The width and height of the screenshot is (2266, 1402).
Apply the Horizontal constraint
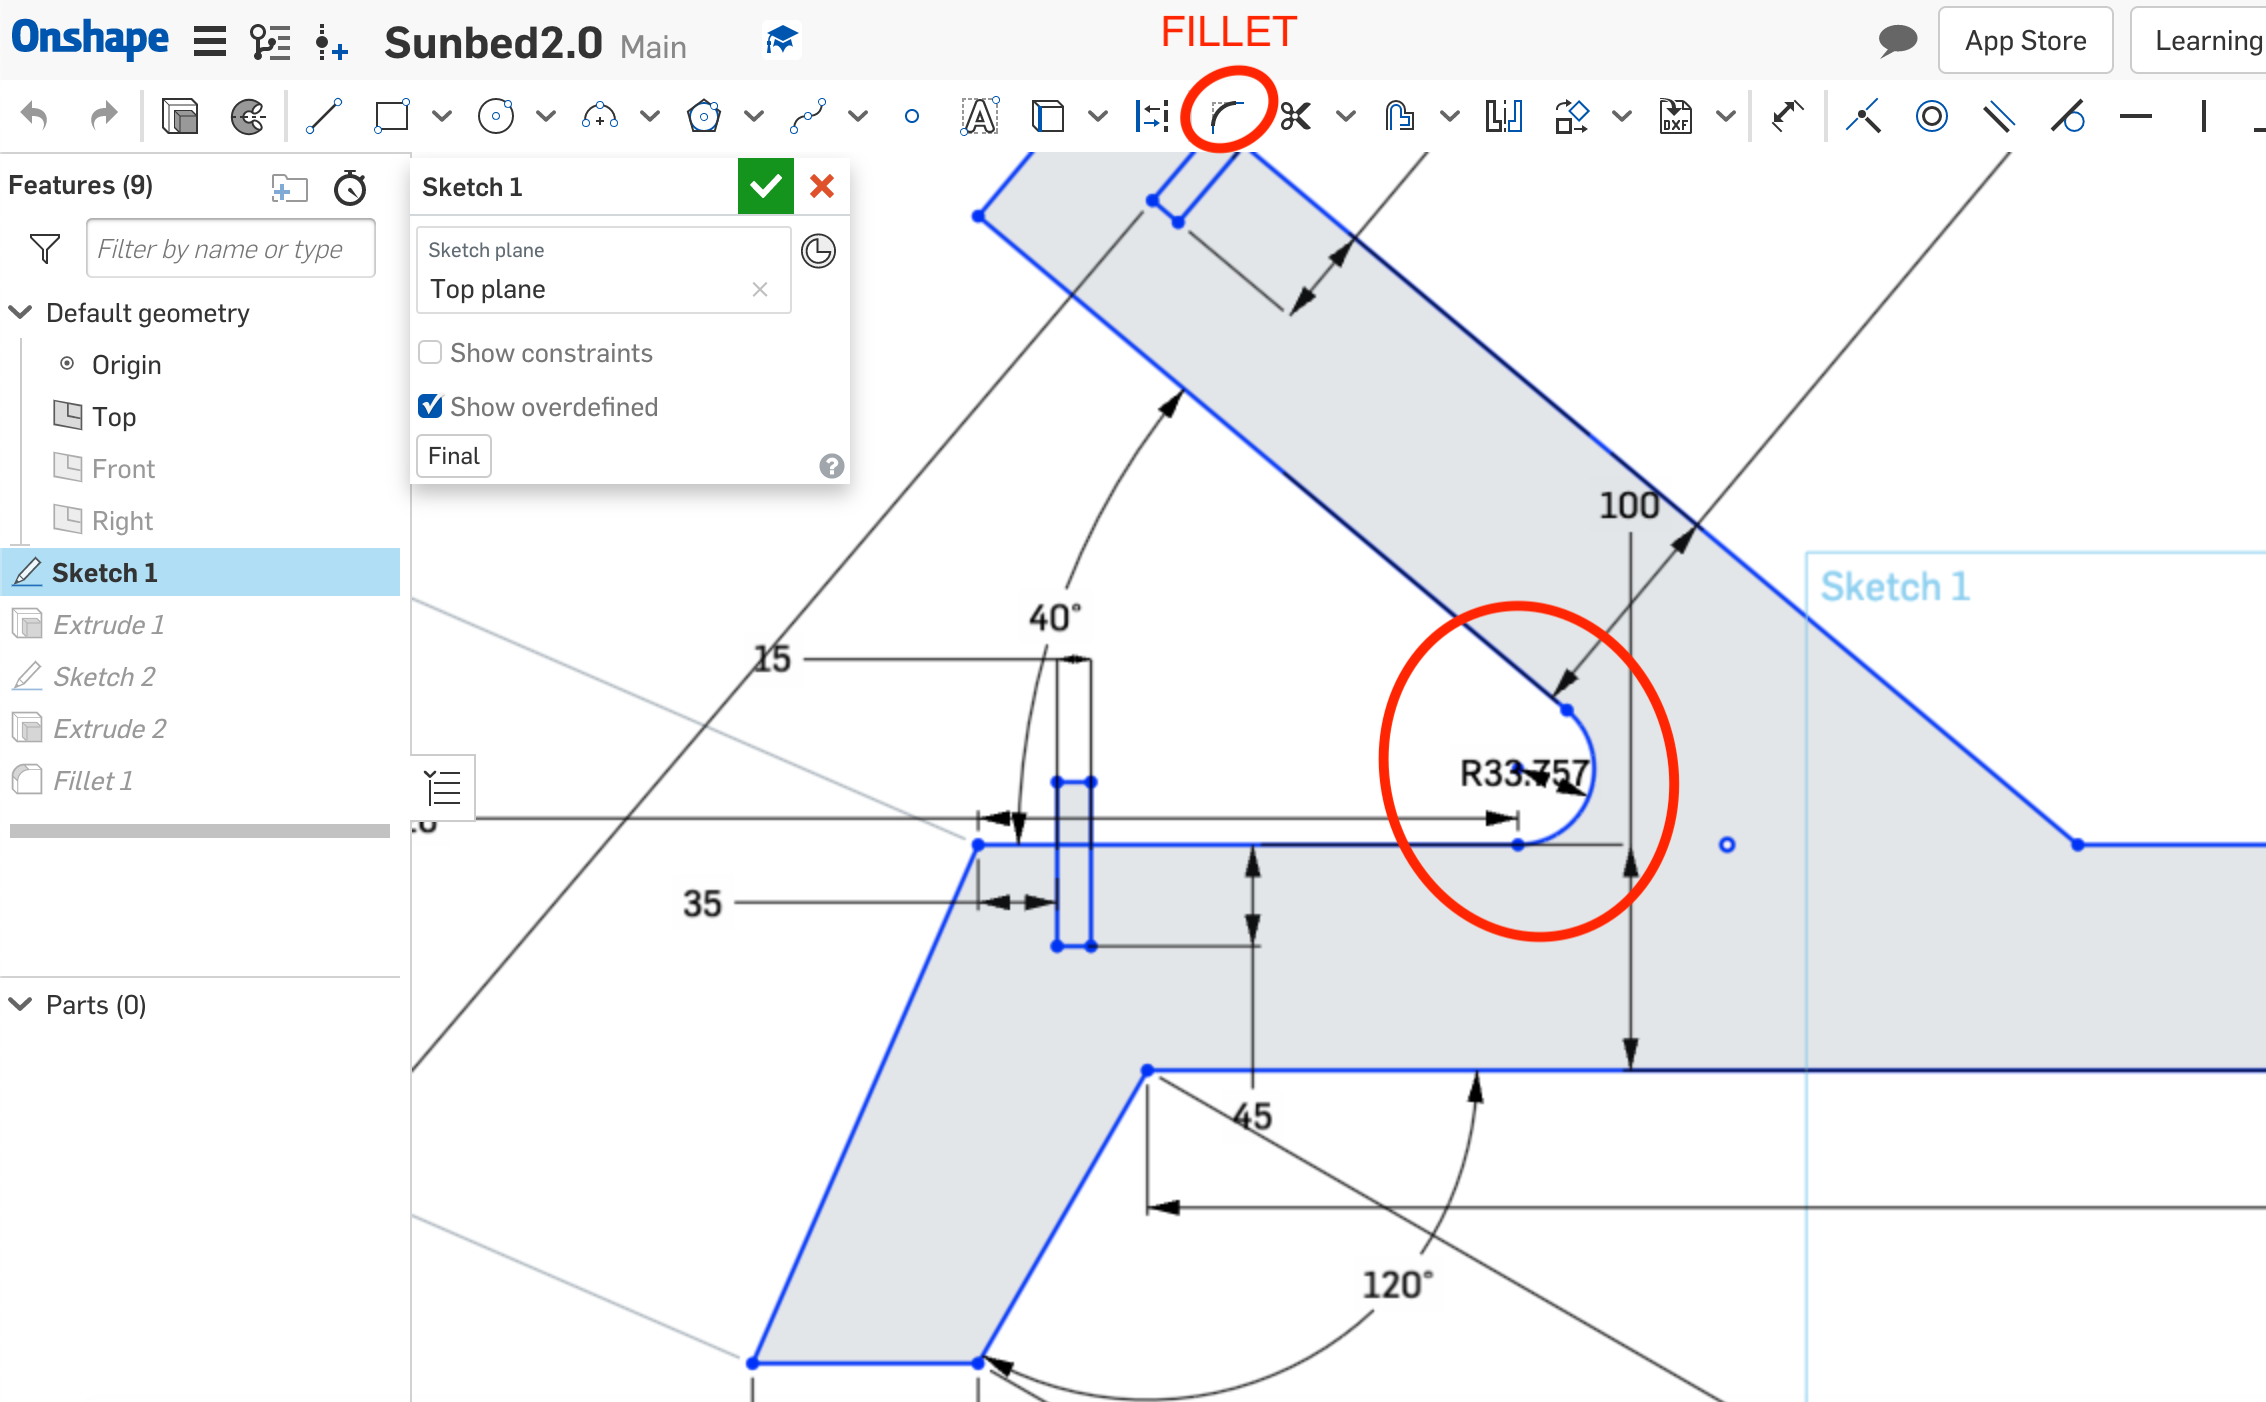point(2136,116)
